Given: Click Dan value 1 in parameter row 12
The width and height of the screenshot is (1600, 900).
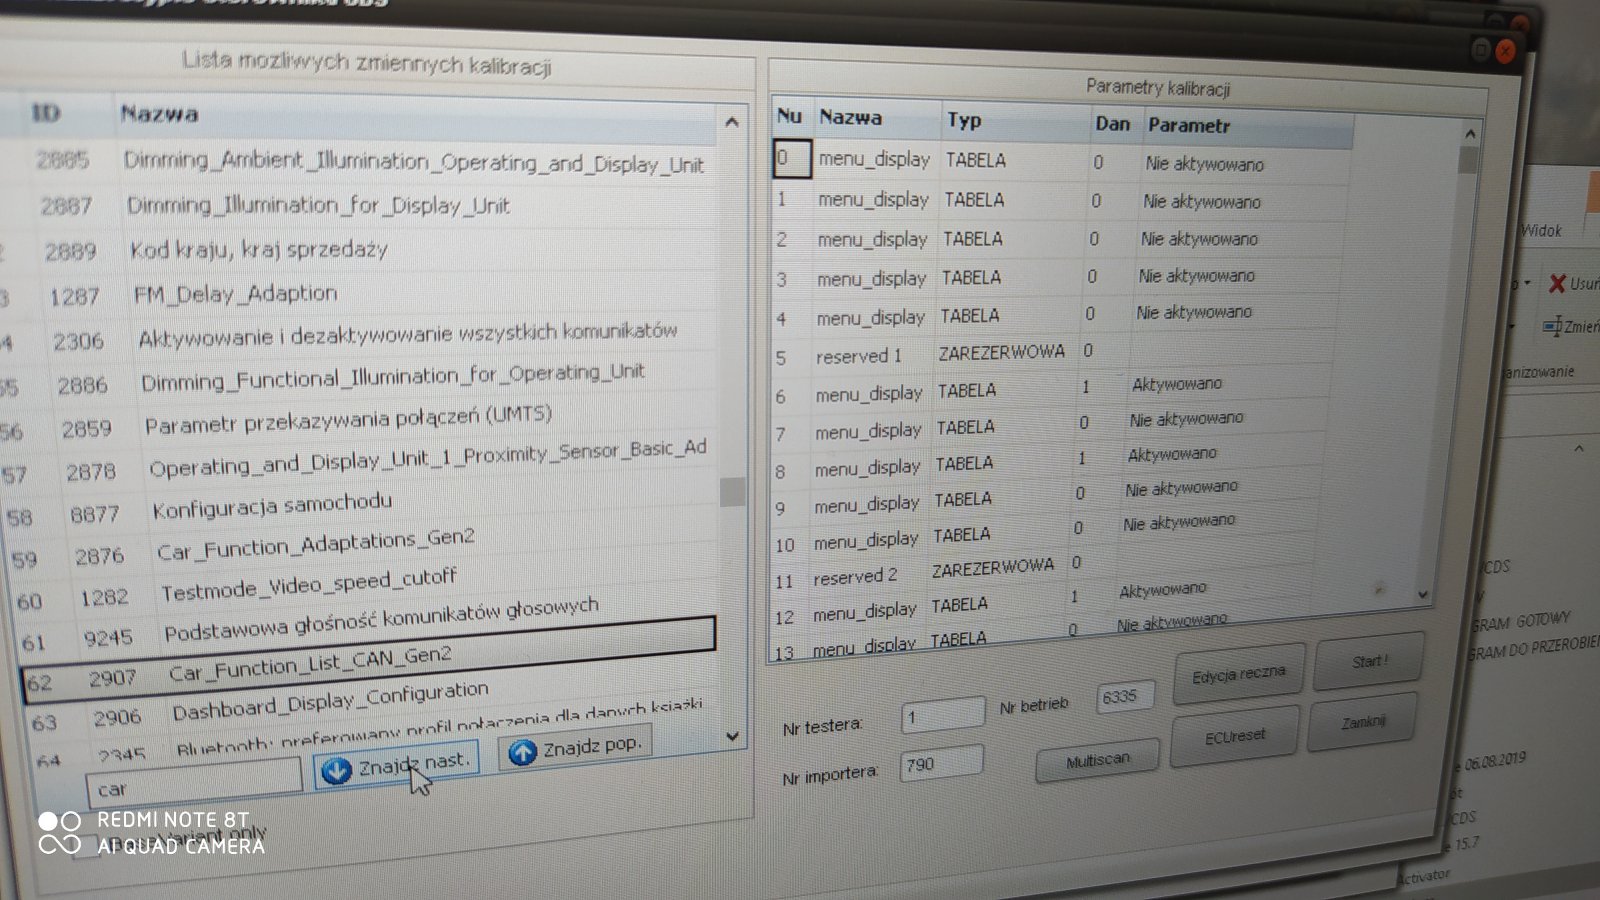Looking at the screenshot, I should coord(1075,597).
